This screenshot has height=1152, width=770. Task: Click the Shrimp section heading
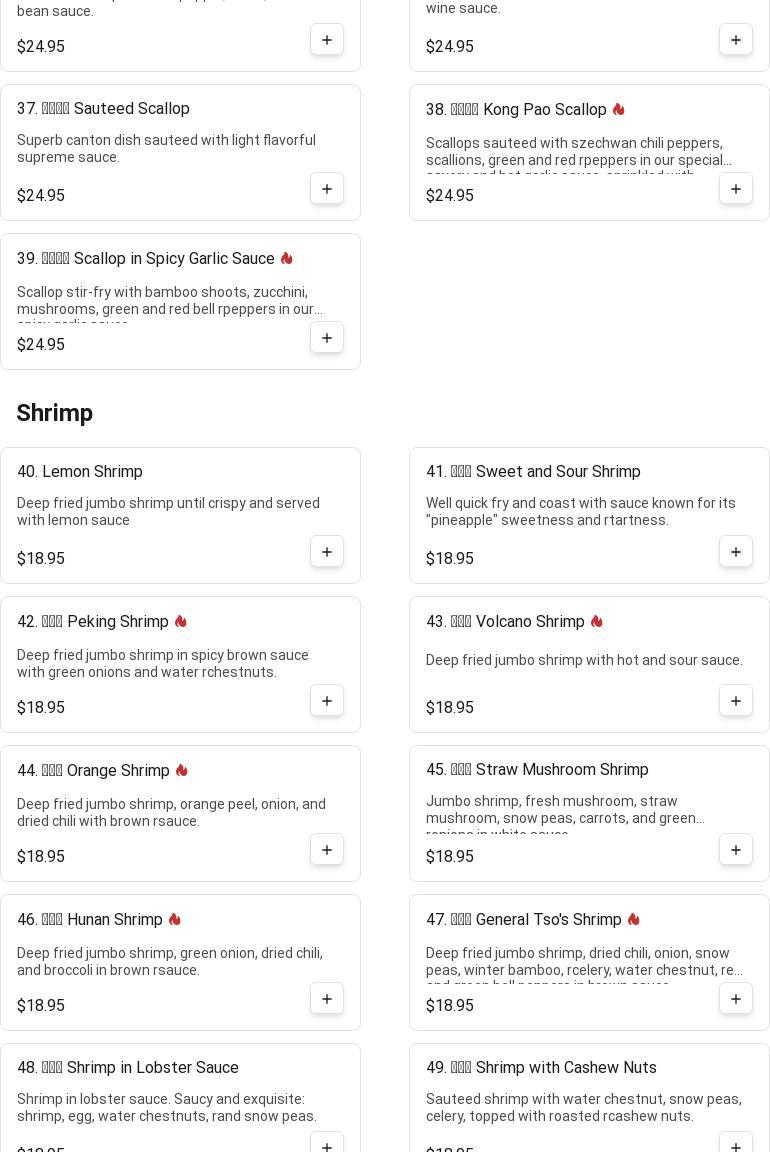click(x=55, y=413)
